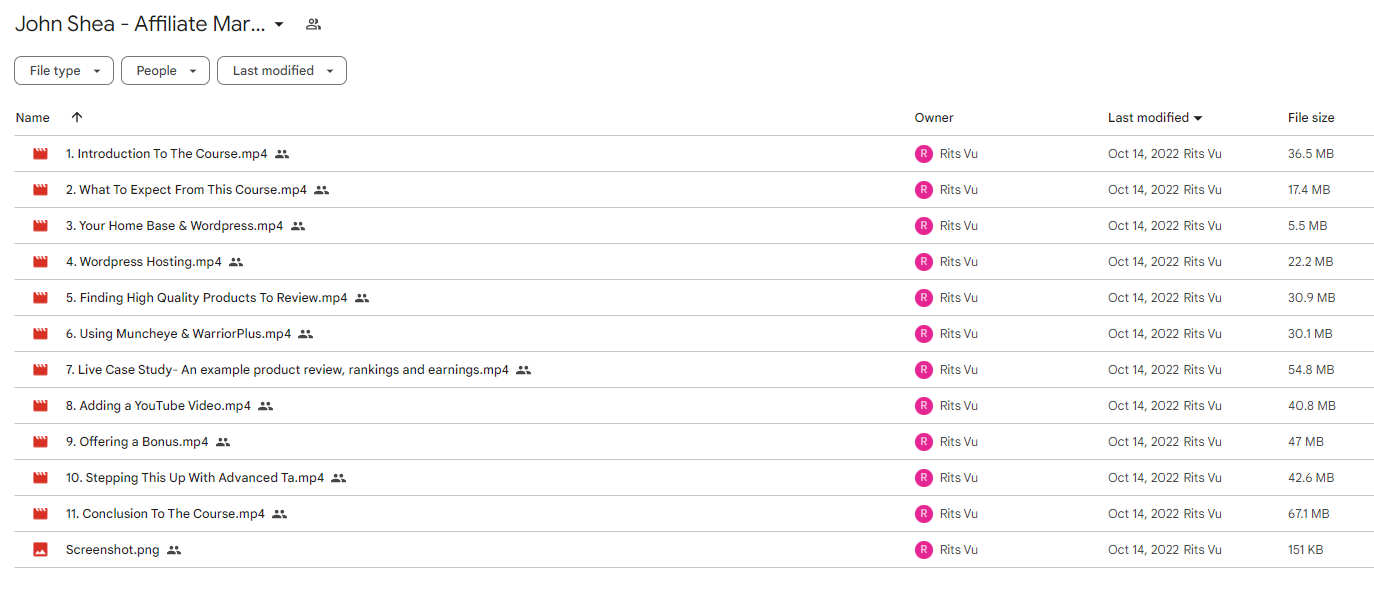Toggle the name sort direction arrow

[x=77, y=117]
